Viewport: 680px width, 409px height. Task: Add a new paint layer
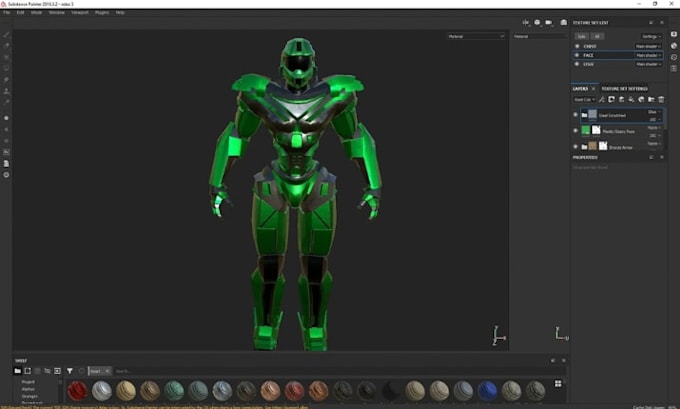pyautogui.click(x=621, y=99)
